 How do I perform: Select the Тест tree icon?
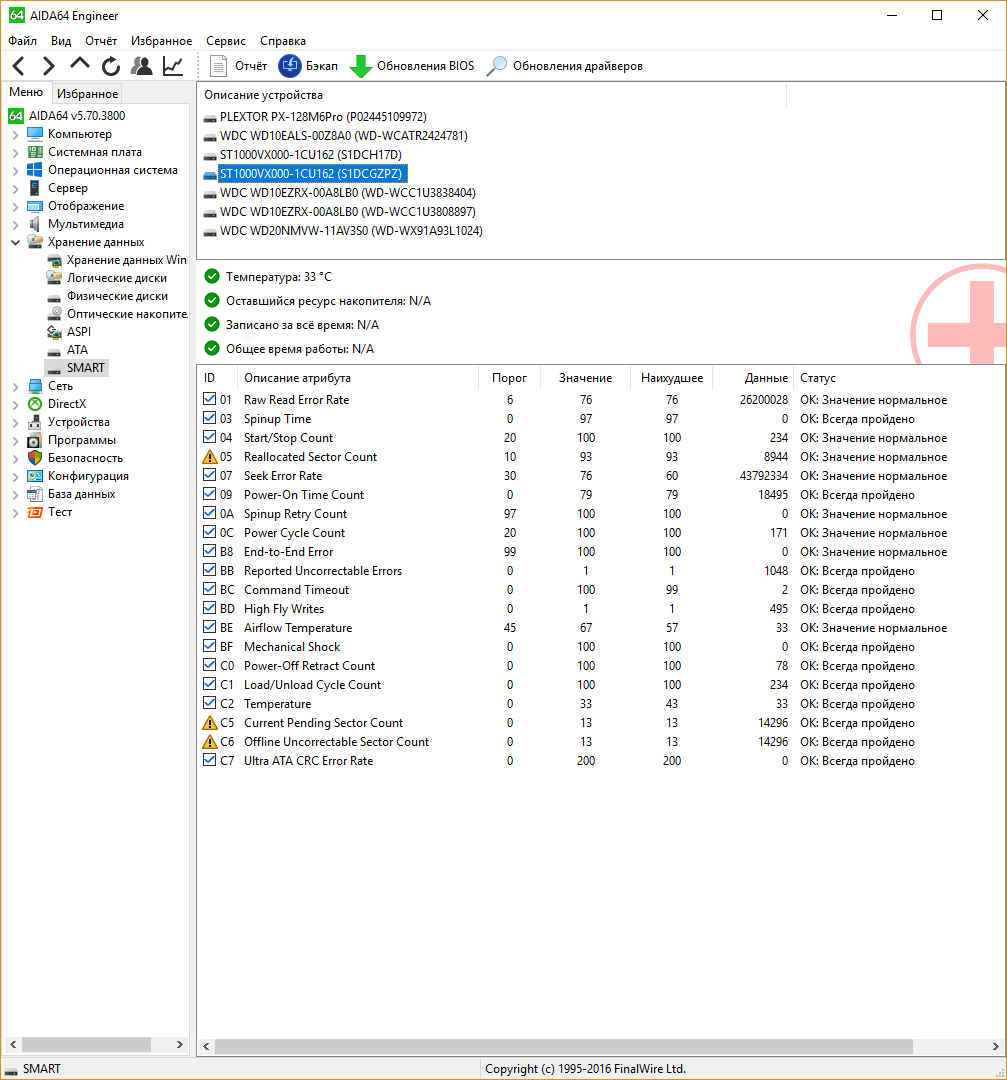[34, 512]
